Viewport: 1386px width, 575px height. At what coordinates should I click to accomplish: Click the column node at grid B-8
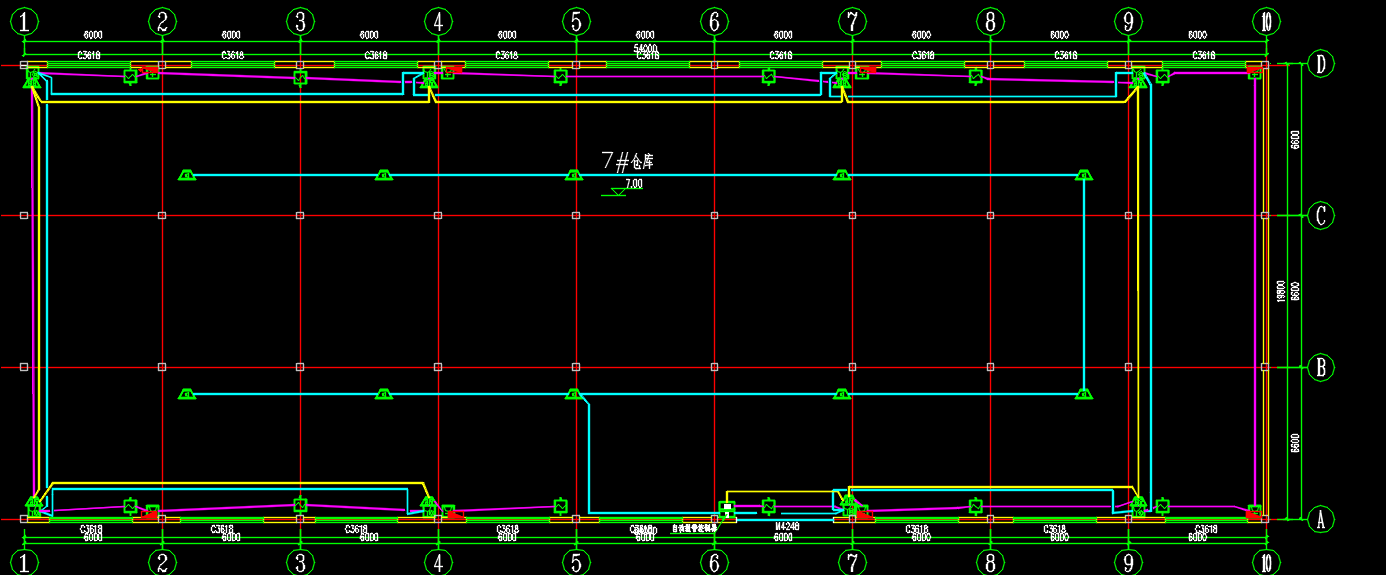coord(990,367)
